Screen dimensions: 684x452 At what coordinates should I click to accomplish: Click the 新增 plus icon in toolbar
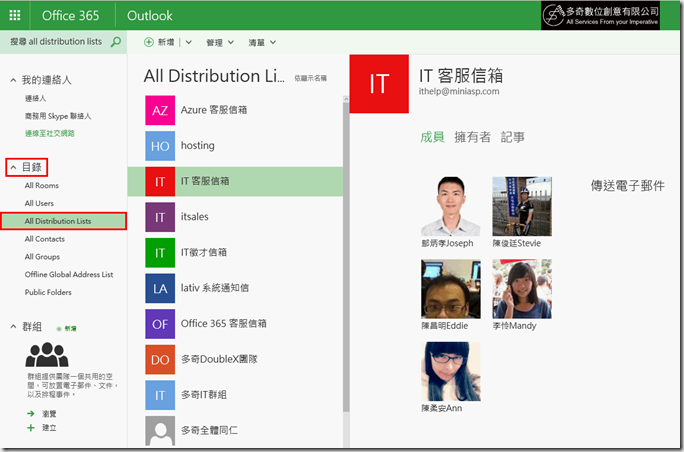[149, 43]
